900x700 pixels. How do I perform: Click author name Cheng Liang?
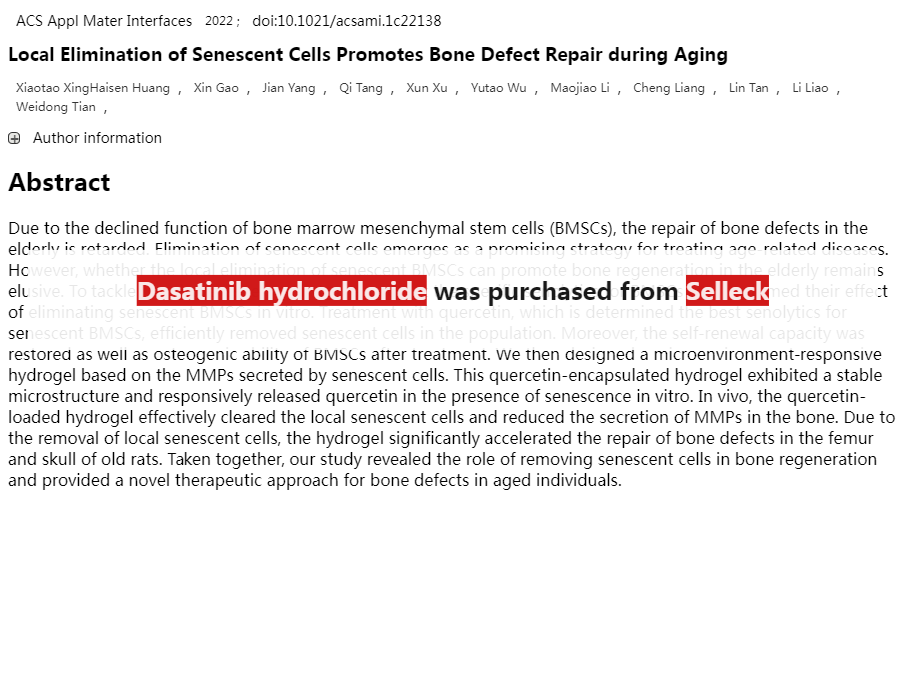tap(669, 88)
